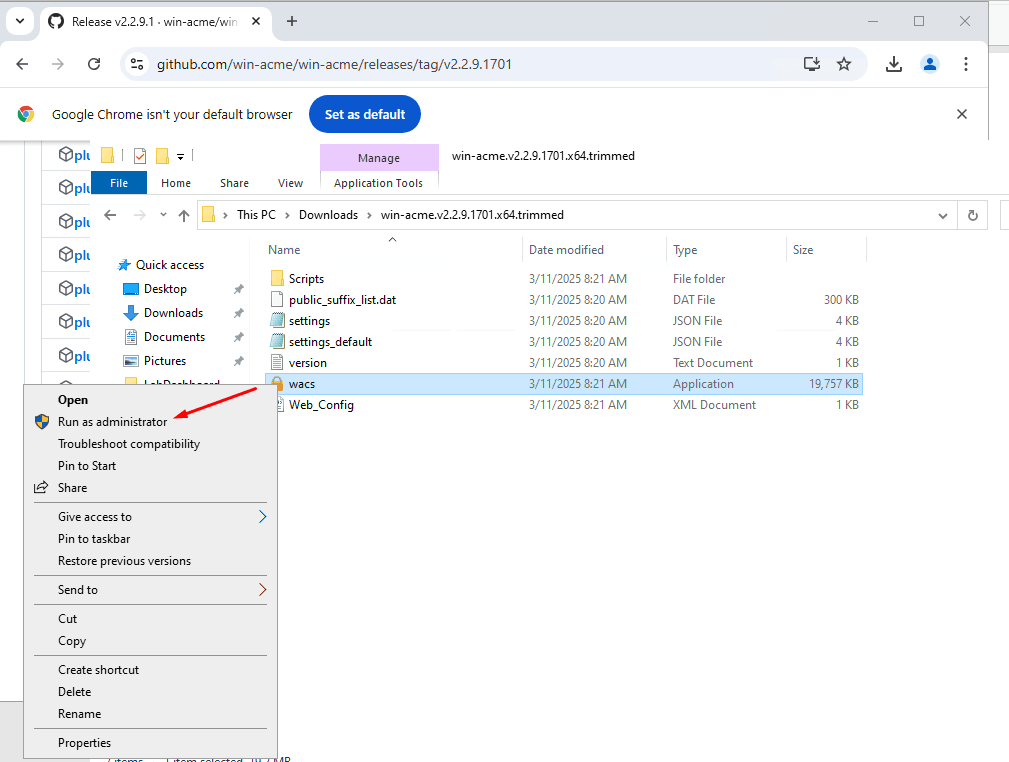
Task: Open Share tab in Explorer ribbon
Action: [234, 183]
